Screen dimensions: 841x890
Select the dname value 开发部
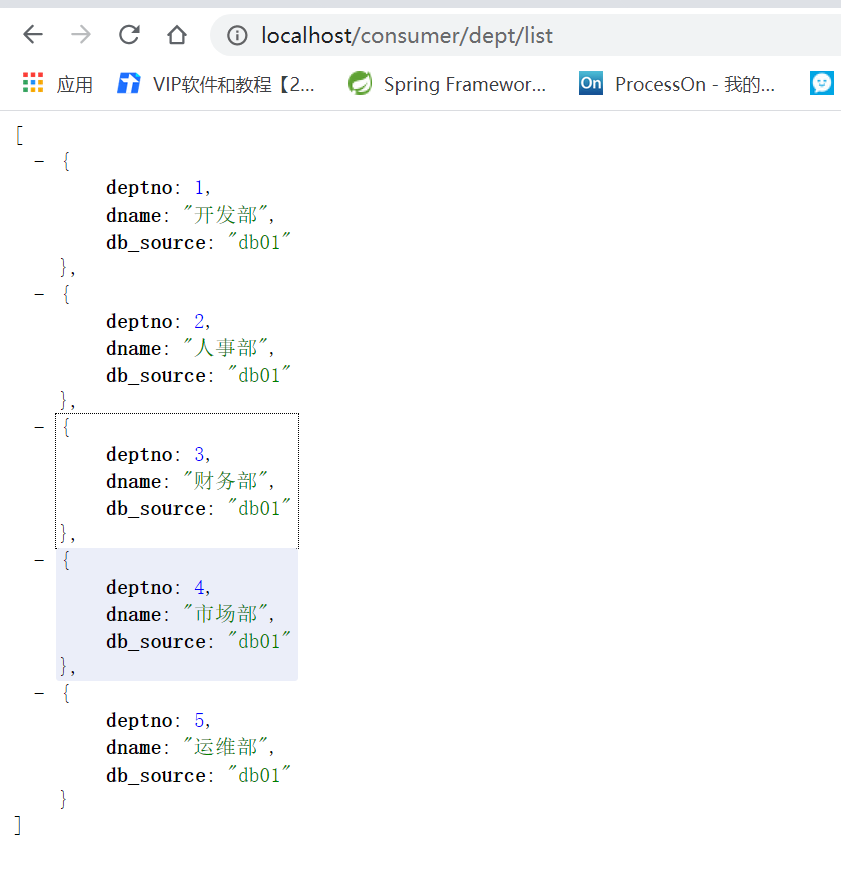(225, 215)
